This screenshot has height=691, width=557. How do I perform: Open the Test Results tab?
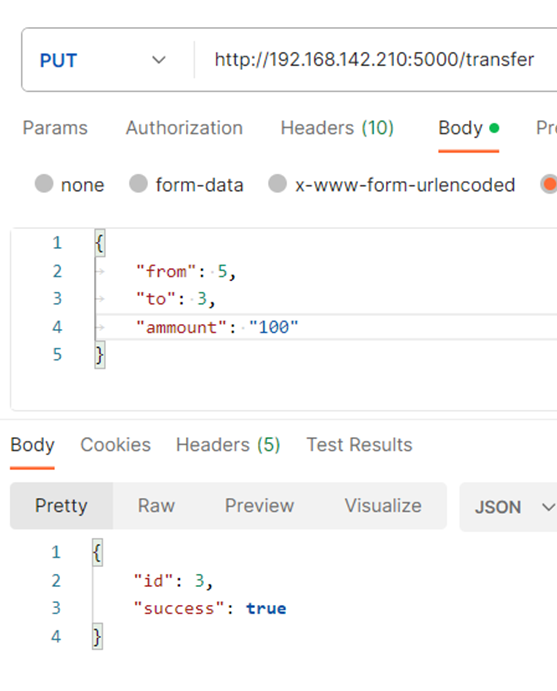[360, 445]
